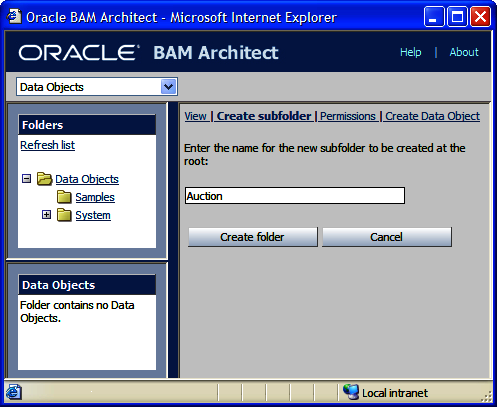This screenshot has height=407, width=497.
Task: Click the subfolder name field containing Auction
Action: point(295,196)
